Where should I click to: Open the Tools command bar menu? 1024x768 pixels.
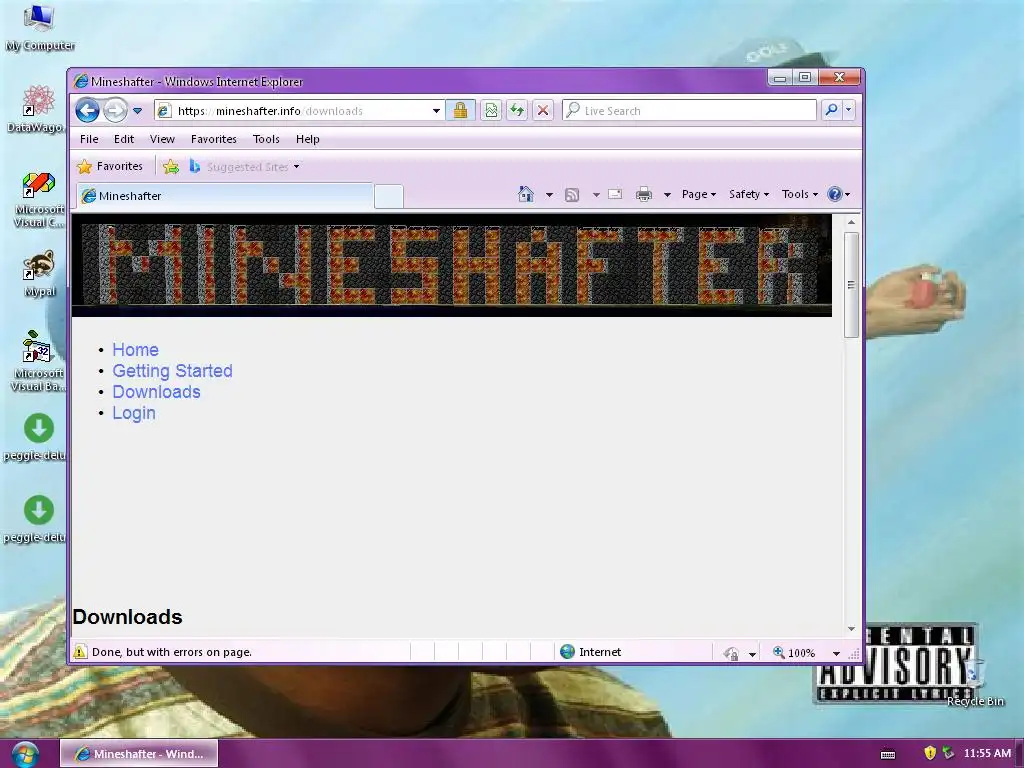click(800, 194)
